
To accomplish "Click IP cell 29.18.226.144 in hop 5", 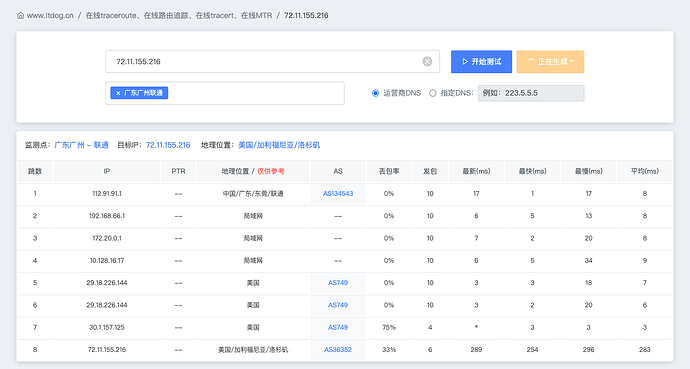I will (107, 283).
